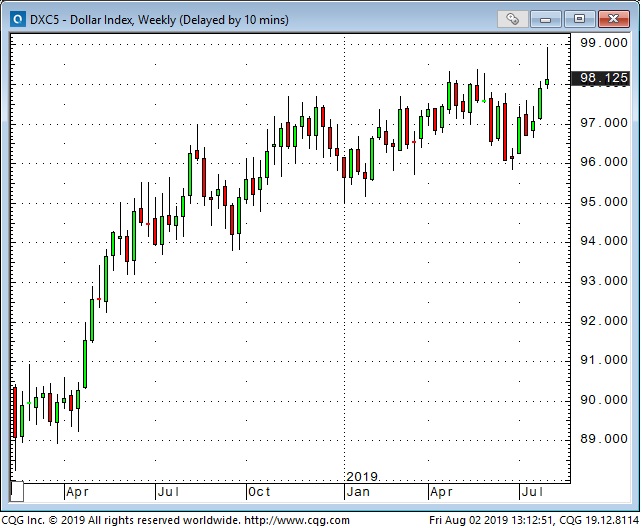642x528 pixels.
Task: Click the first Jul label on time axis
Action: (x=168, y=492)
